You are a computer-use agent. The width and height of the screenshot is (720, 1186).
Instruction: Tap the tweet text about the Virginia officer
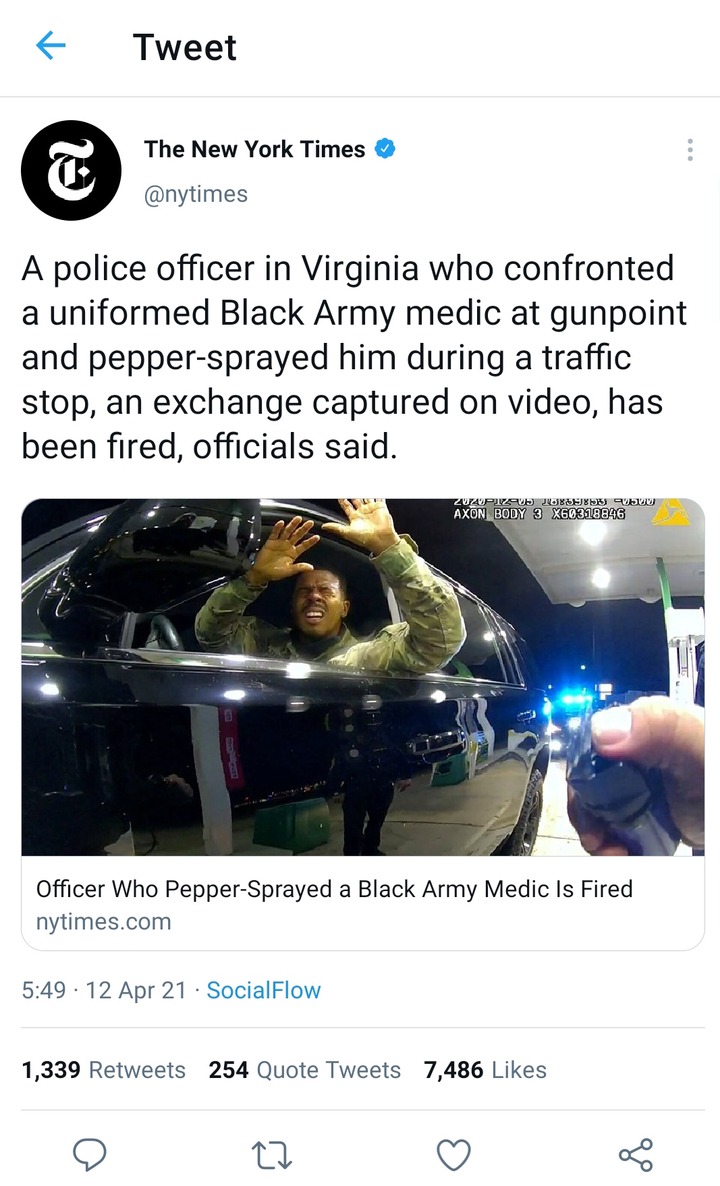click(354, 357)
